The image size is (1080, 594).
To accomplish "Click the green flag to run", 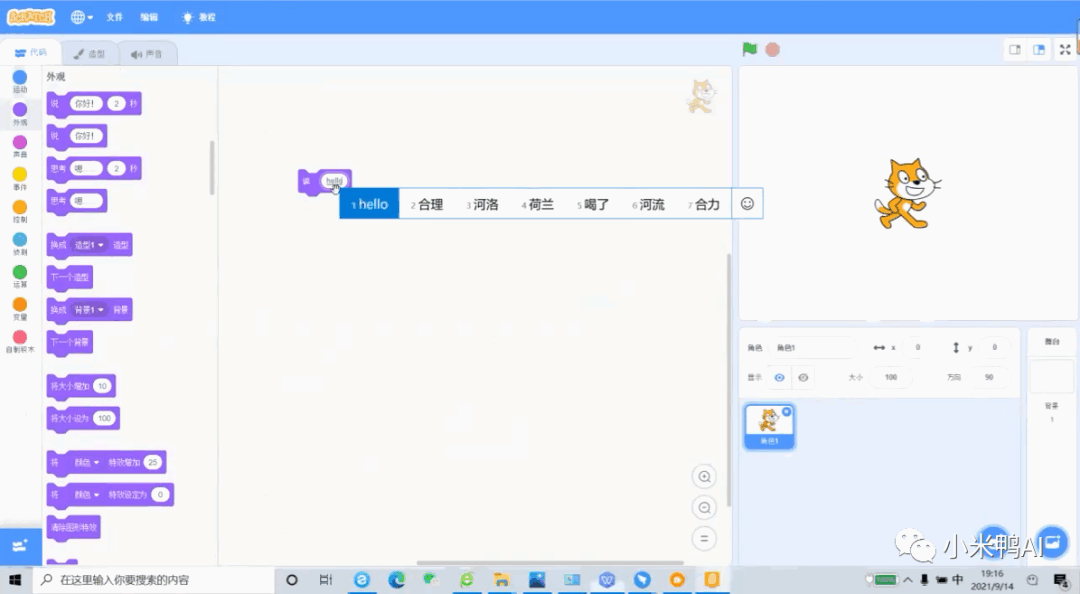I will (x=749, y=48).
